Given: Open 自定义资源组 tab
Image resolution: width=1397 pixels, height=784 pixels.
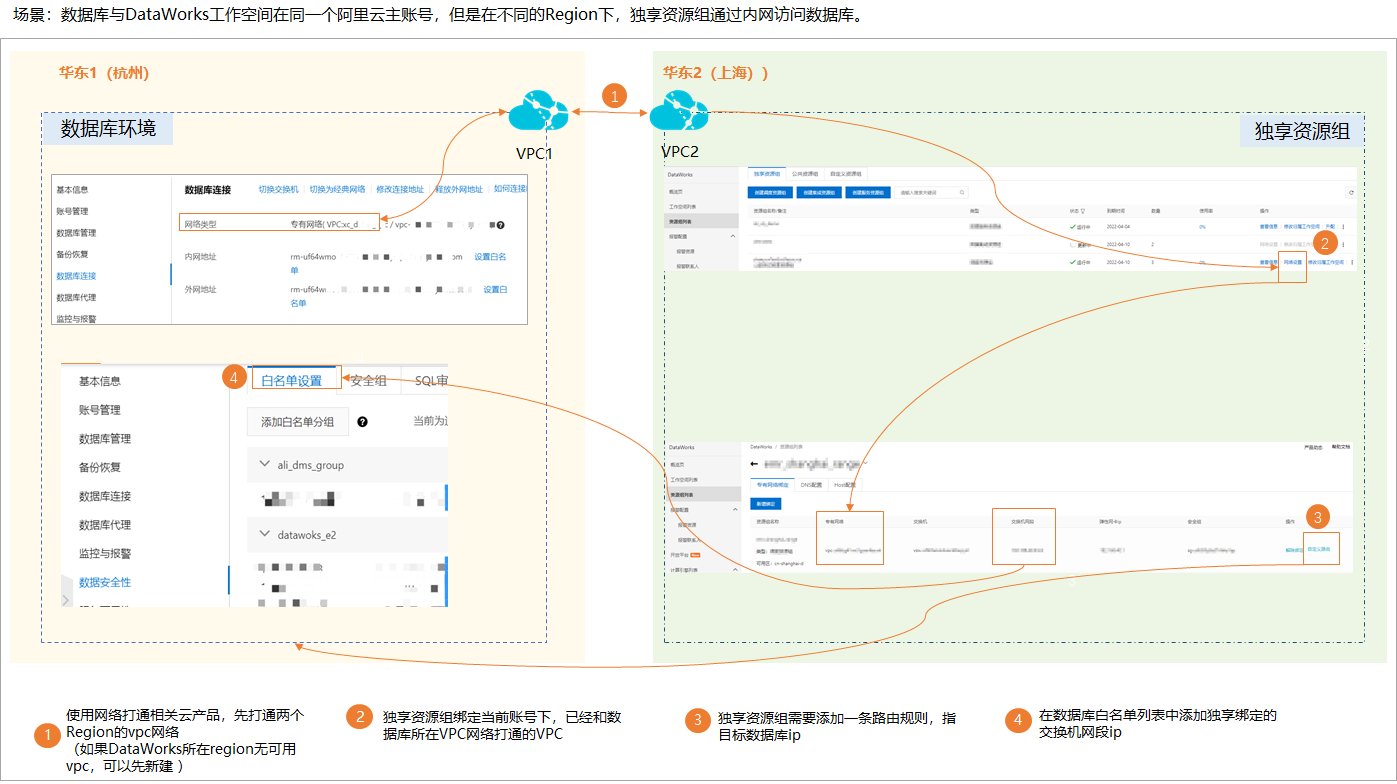Looking at the screenshot, I should point(846,174).
